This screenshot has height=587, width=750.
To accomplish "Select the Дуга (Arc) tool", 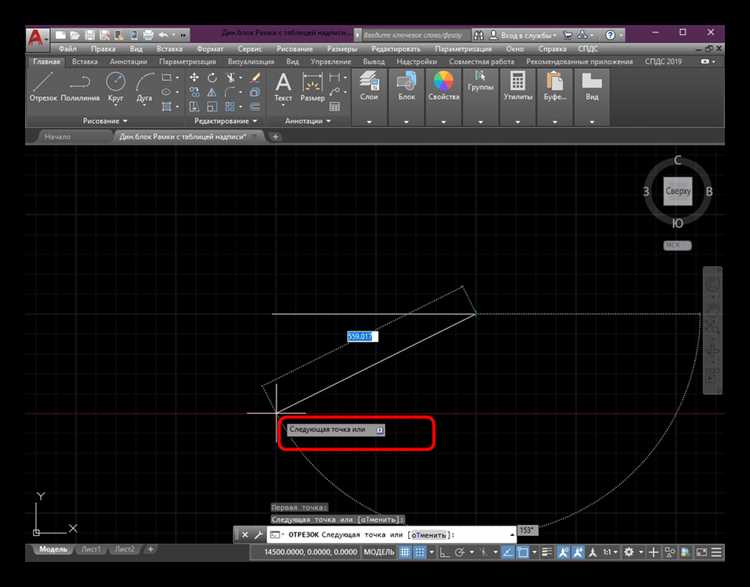I will (144, 87).
